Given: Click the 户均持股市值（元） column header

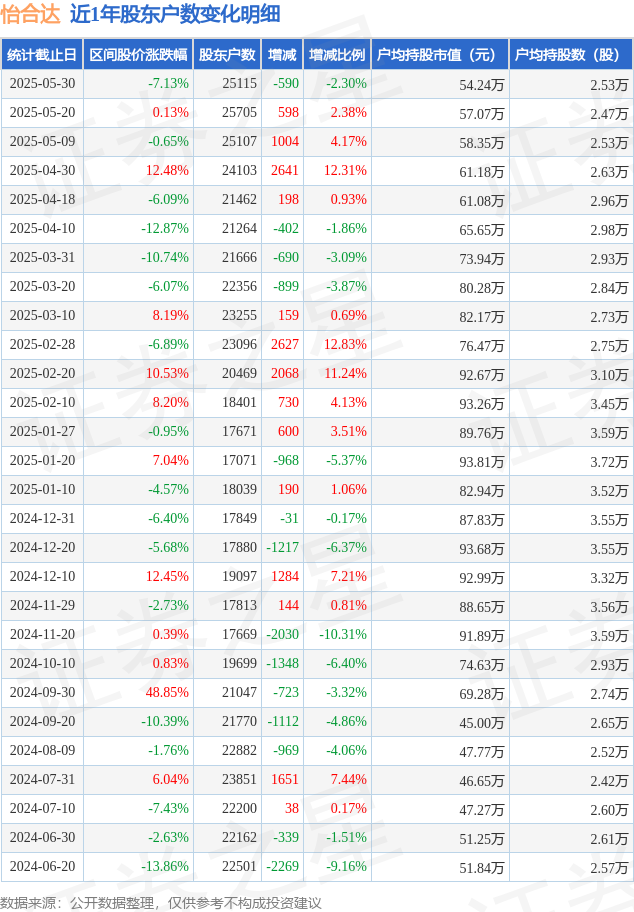Looking at the screenshot, I should (x=439, y=55).
